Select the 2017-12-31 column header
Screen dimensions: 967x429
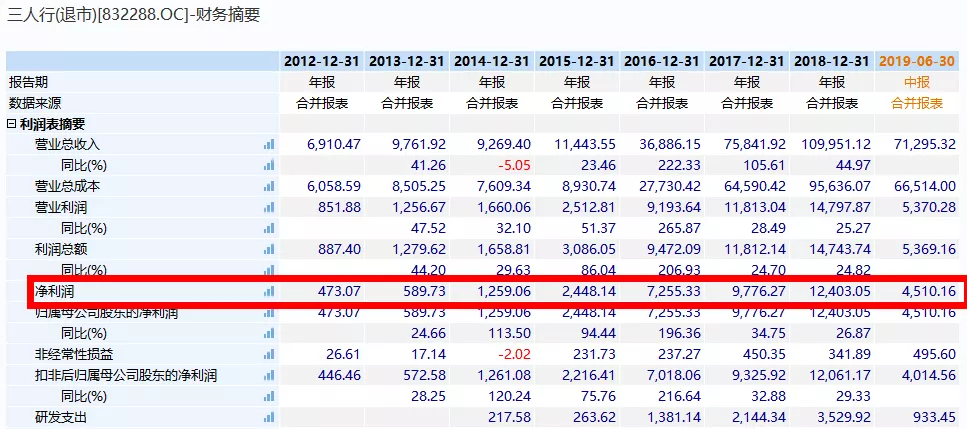point(747,62)
